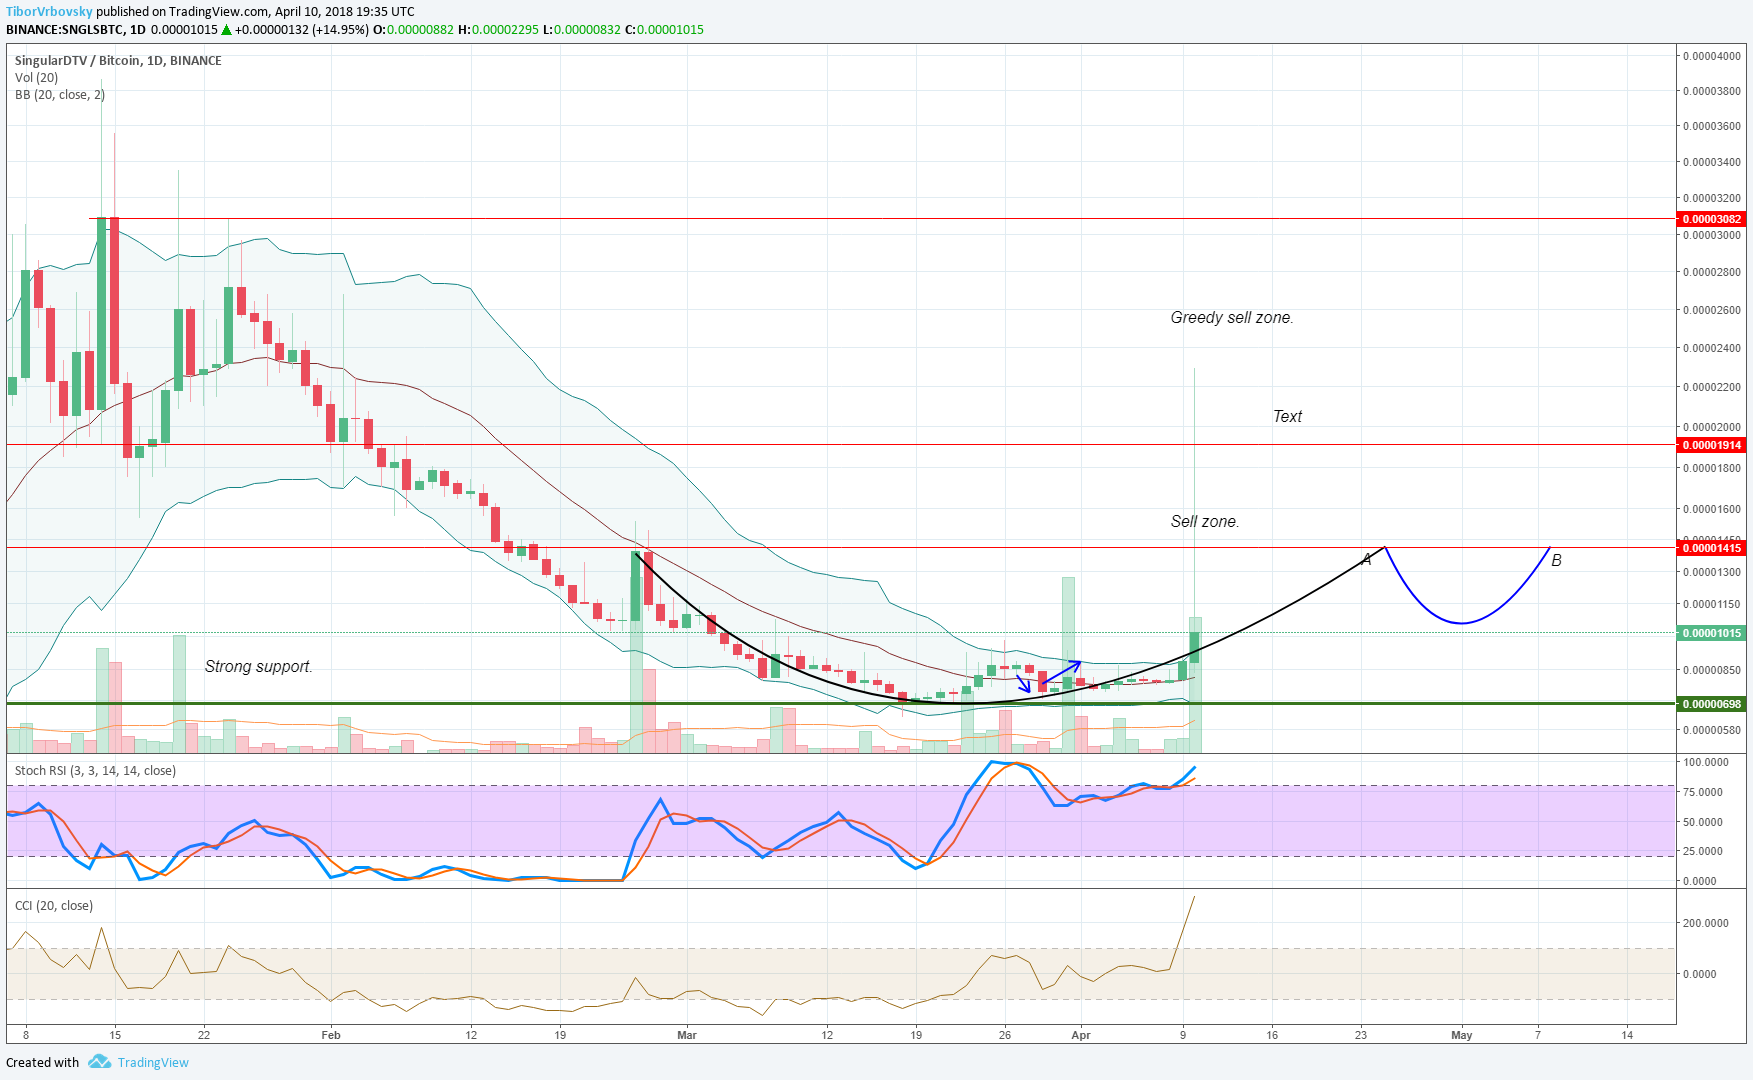Viewport: 1753px width, 1080px height.
Task: Select the BB (20, close, 2) indicator label
Action: pyautogui.click(x=60, y=95)
